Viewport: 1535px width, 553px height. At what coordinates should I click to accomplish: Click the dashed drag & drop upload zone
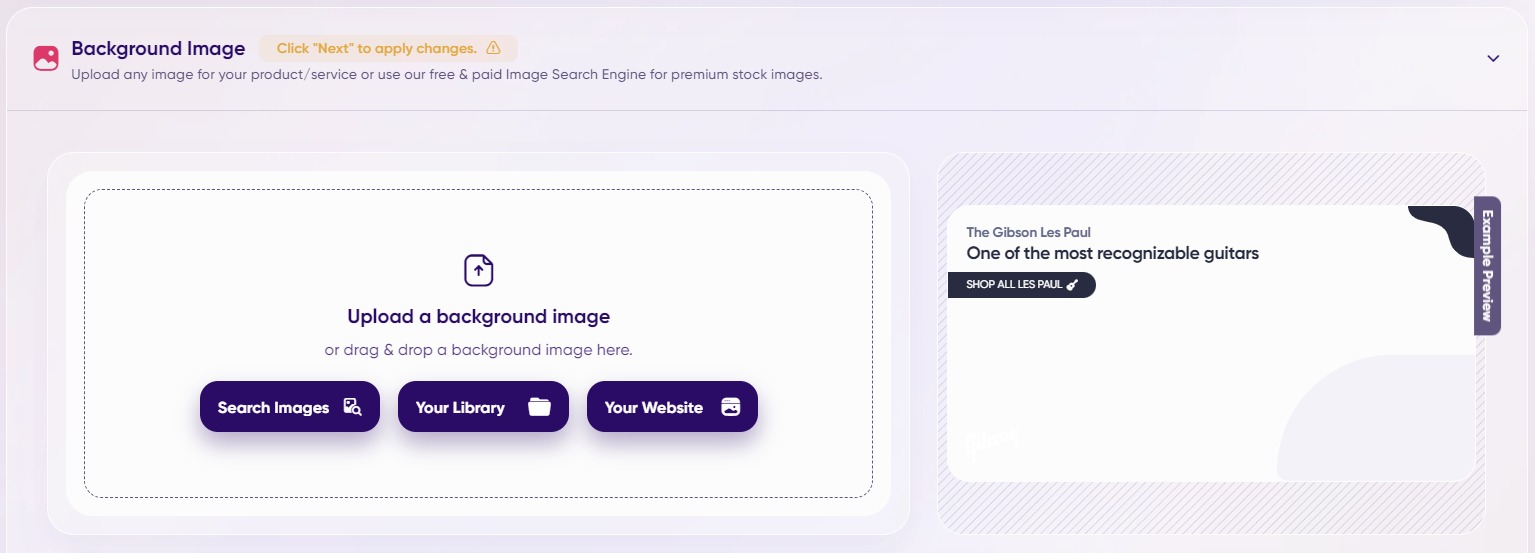478,460
